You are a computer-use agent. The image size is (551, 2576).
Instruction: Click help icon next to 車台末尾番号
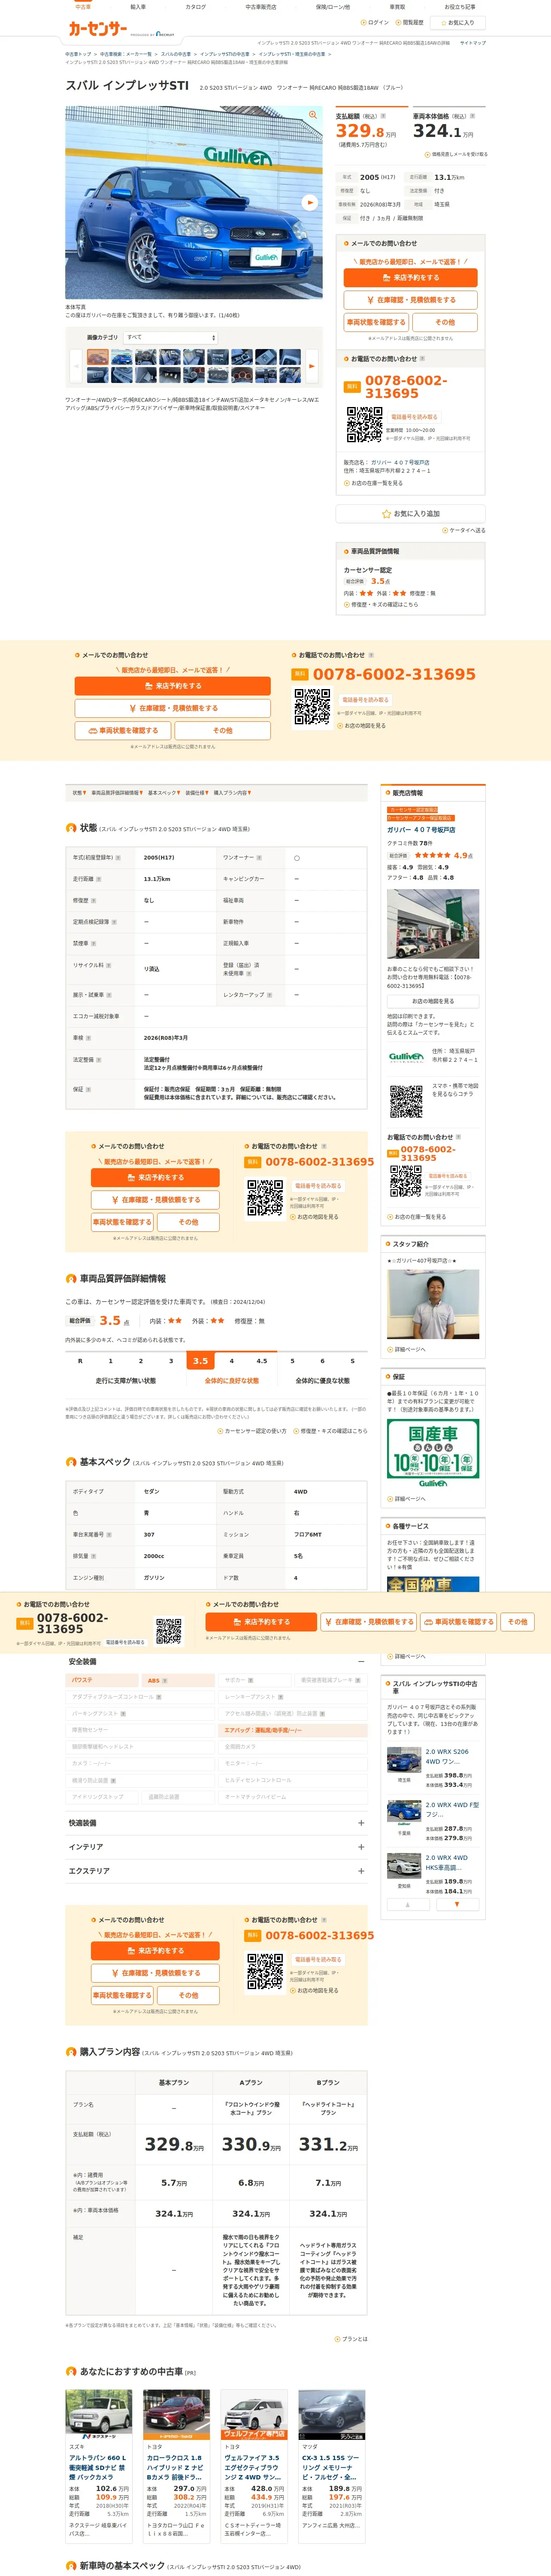click(x=108, y=1534)
